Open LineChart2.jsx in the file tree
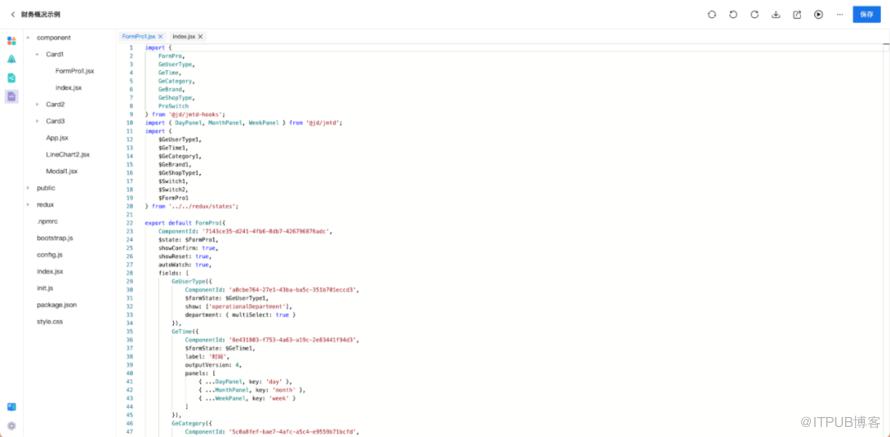This screenshot has width=890, height=437. [x=68, y=154]
